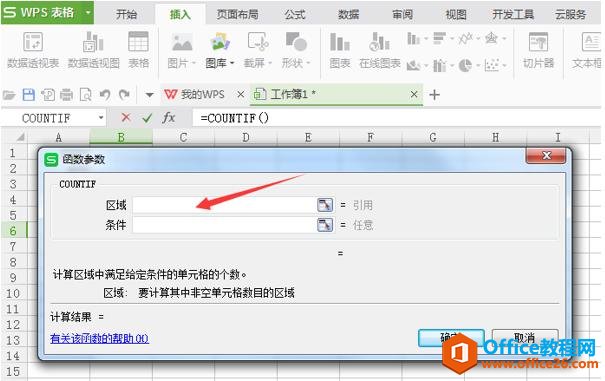Screen dimensions: 605x381
Task: Redo the last action
Action: coord(124,95)
